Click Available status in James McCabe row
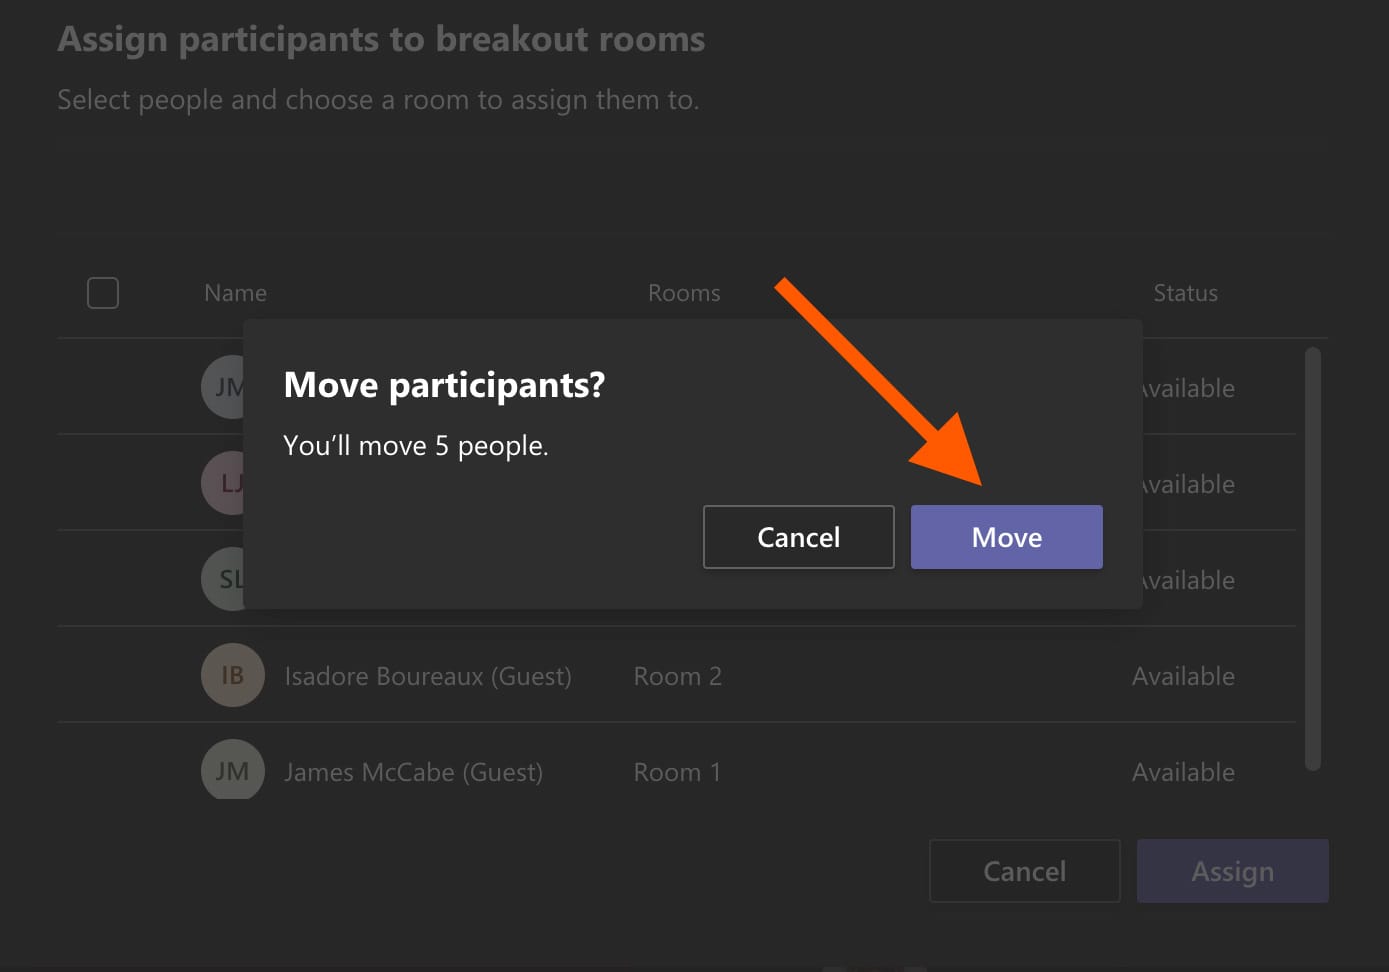 coord(1183,772)
